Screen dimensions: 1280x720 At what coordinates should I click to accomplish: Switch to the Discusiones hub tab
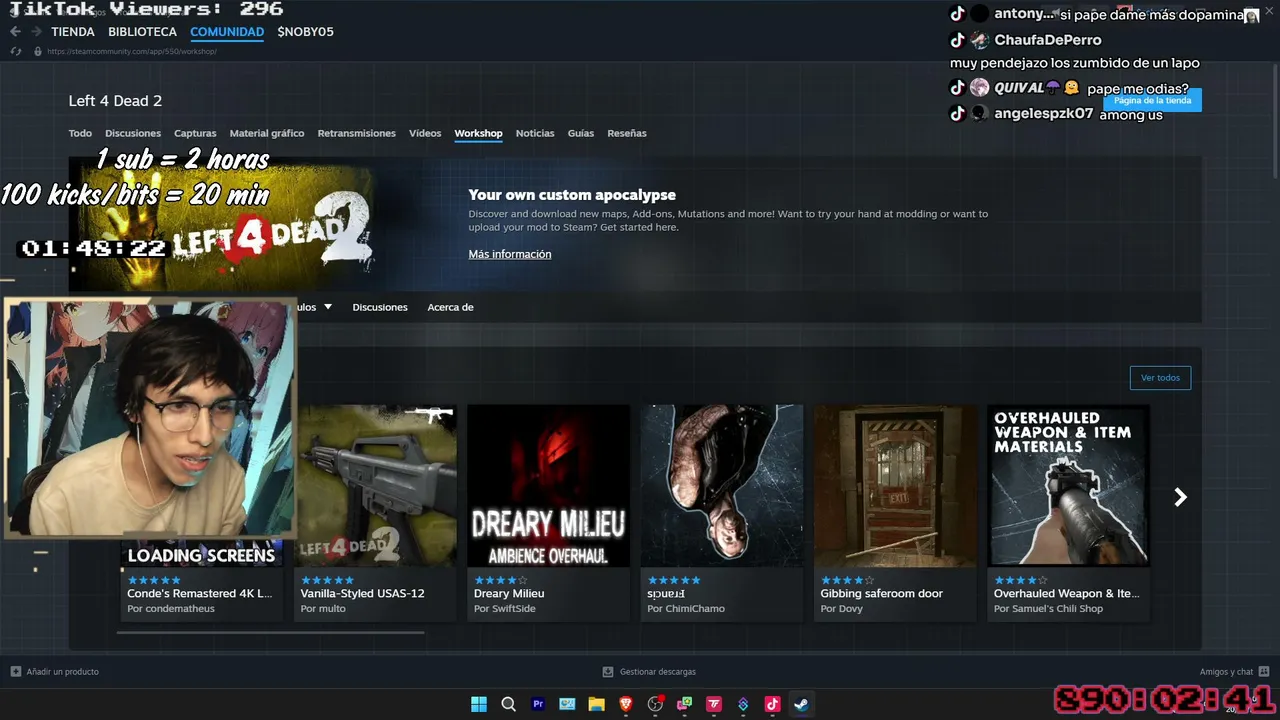pos(133,133)
